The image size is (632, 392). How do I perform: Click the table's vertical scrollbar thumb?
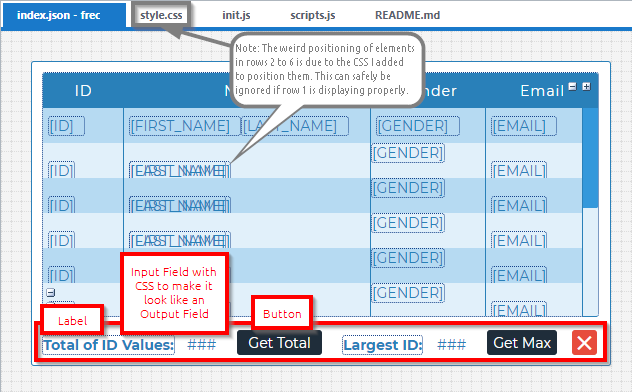point(590,158)
